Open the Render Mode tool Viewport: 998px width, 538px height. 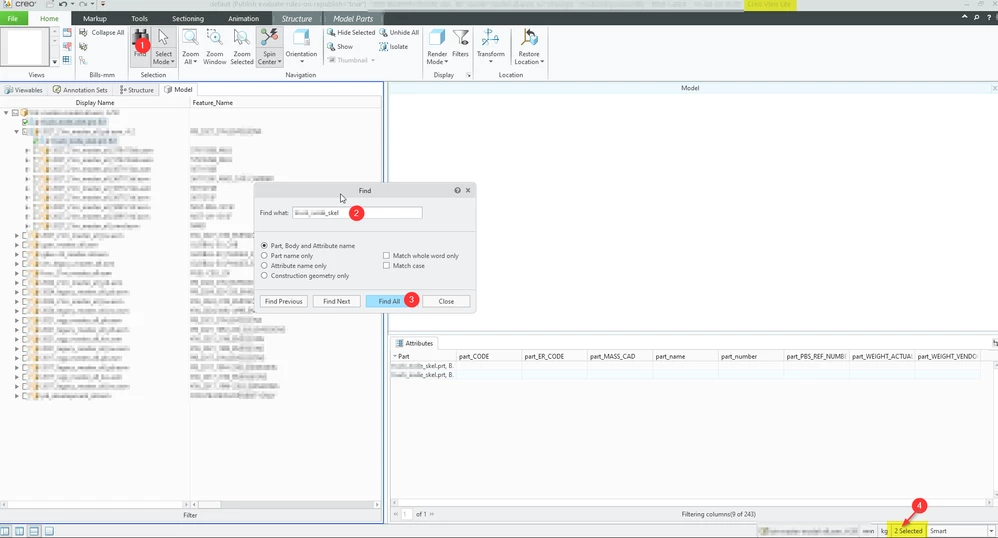coord(437,46)
